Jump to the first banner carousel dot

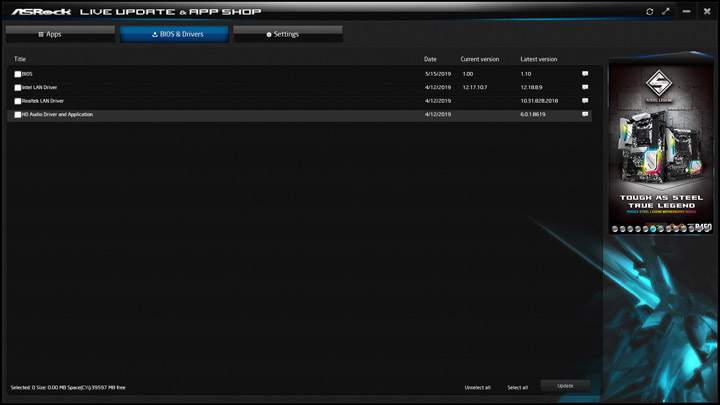(x=615, y=229)
